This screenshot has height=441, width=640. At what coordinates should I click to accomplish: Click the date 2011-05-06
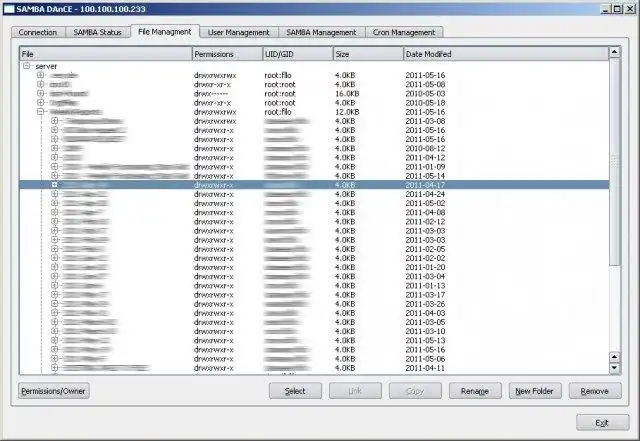click(425, 359)
